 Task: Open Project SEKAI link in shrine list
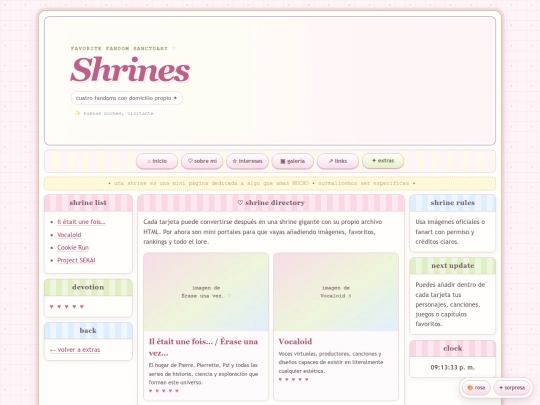[76, 260]
